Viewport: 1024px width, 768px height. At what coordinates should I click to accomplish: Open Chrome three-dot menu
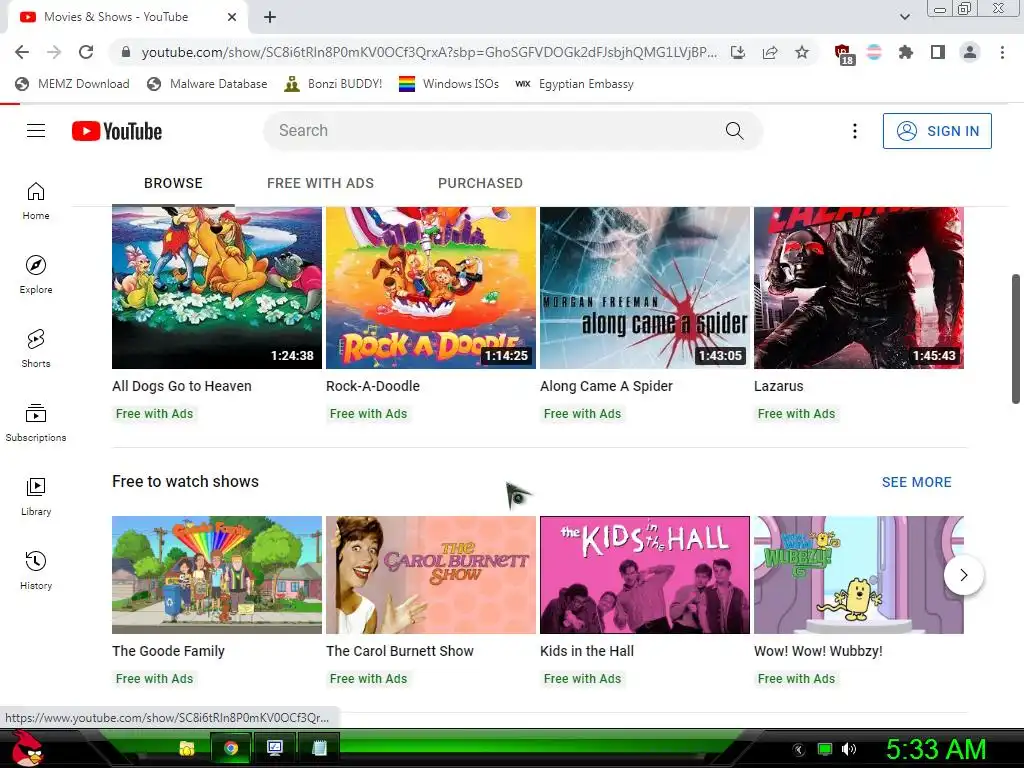point(1002,52)
